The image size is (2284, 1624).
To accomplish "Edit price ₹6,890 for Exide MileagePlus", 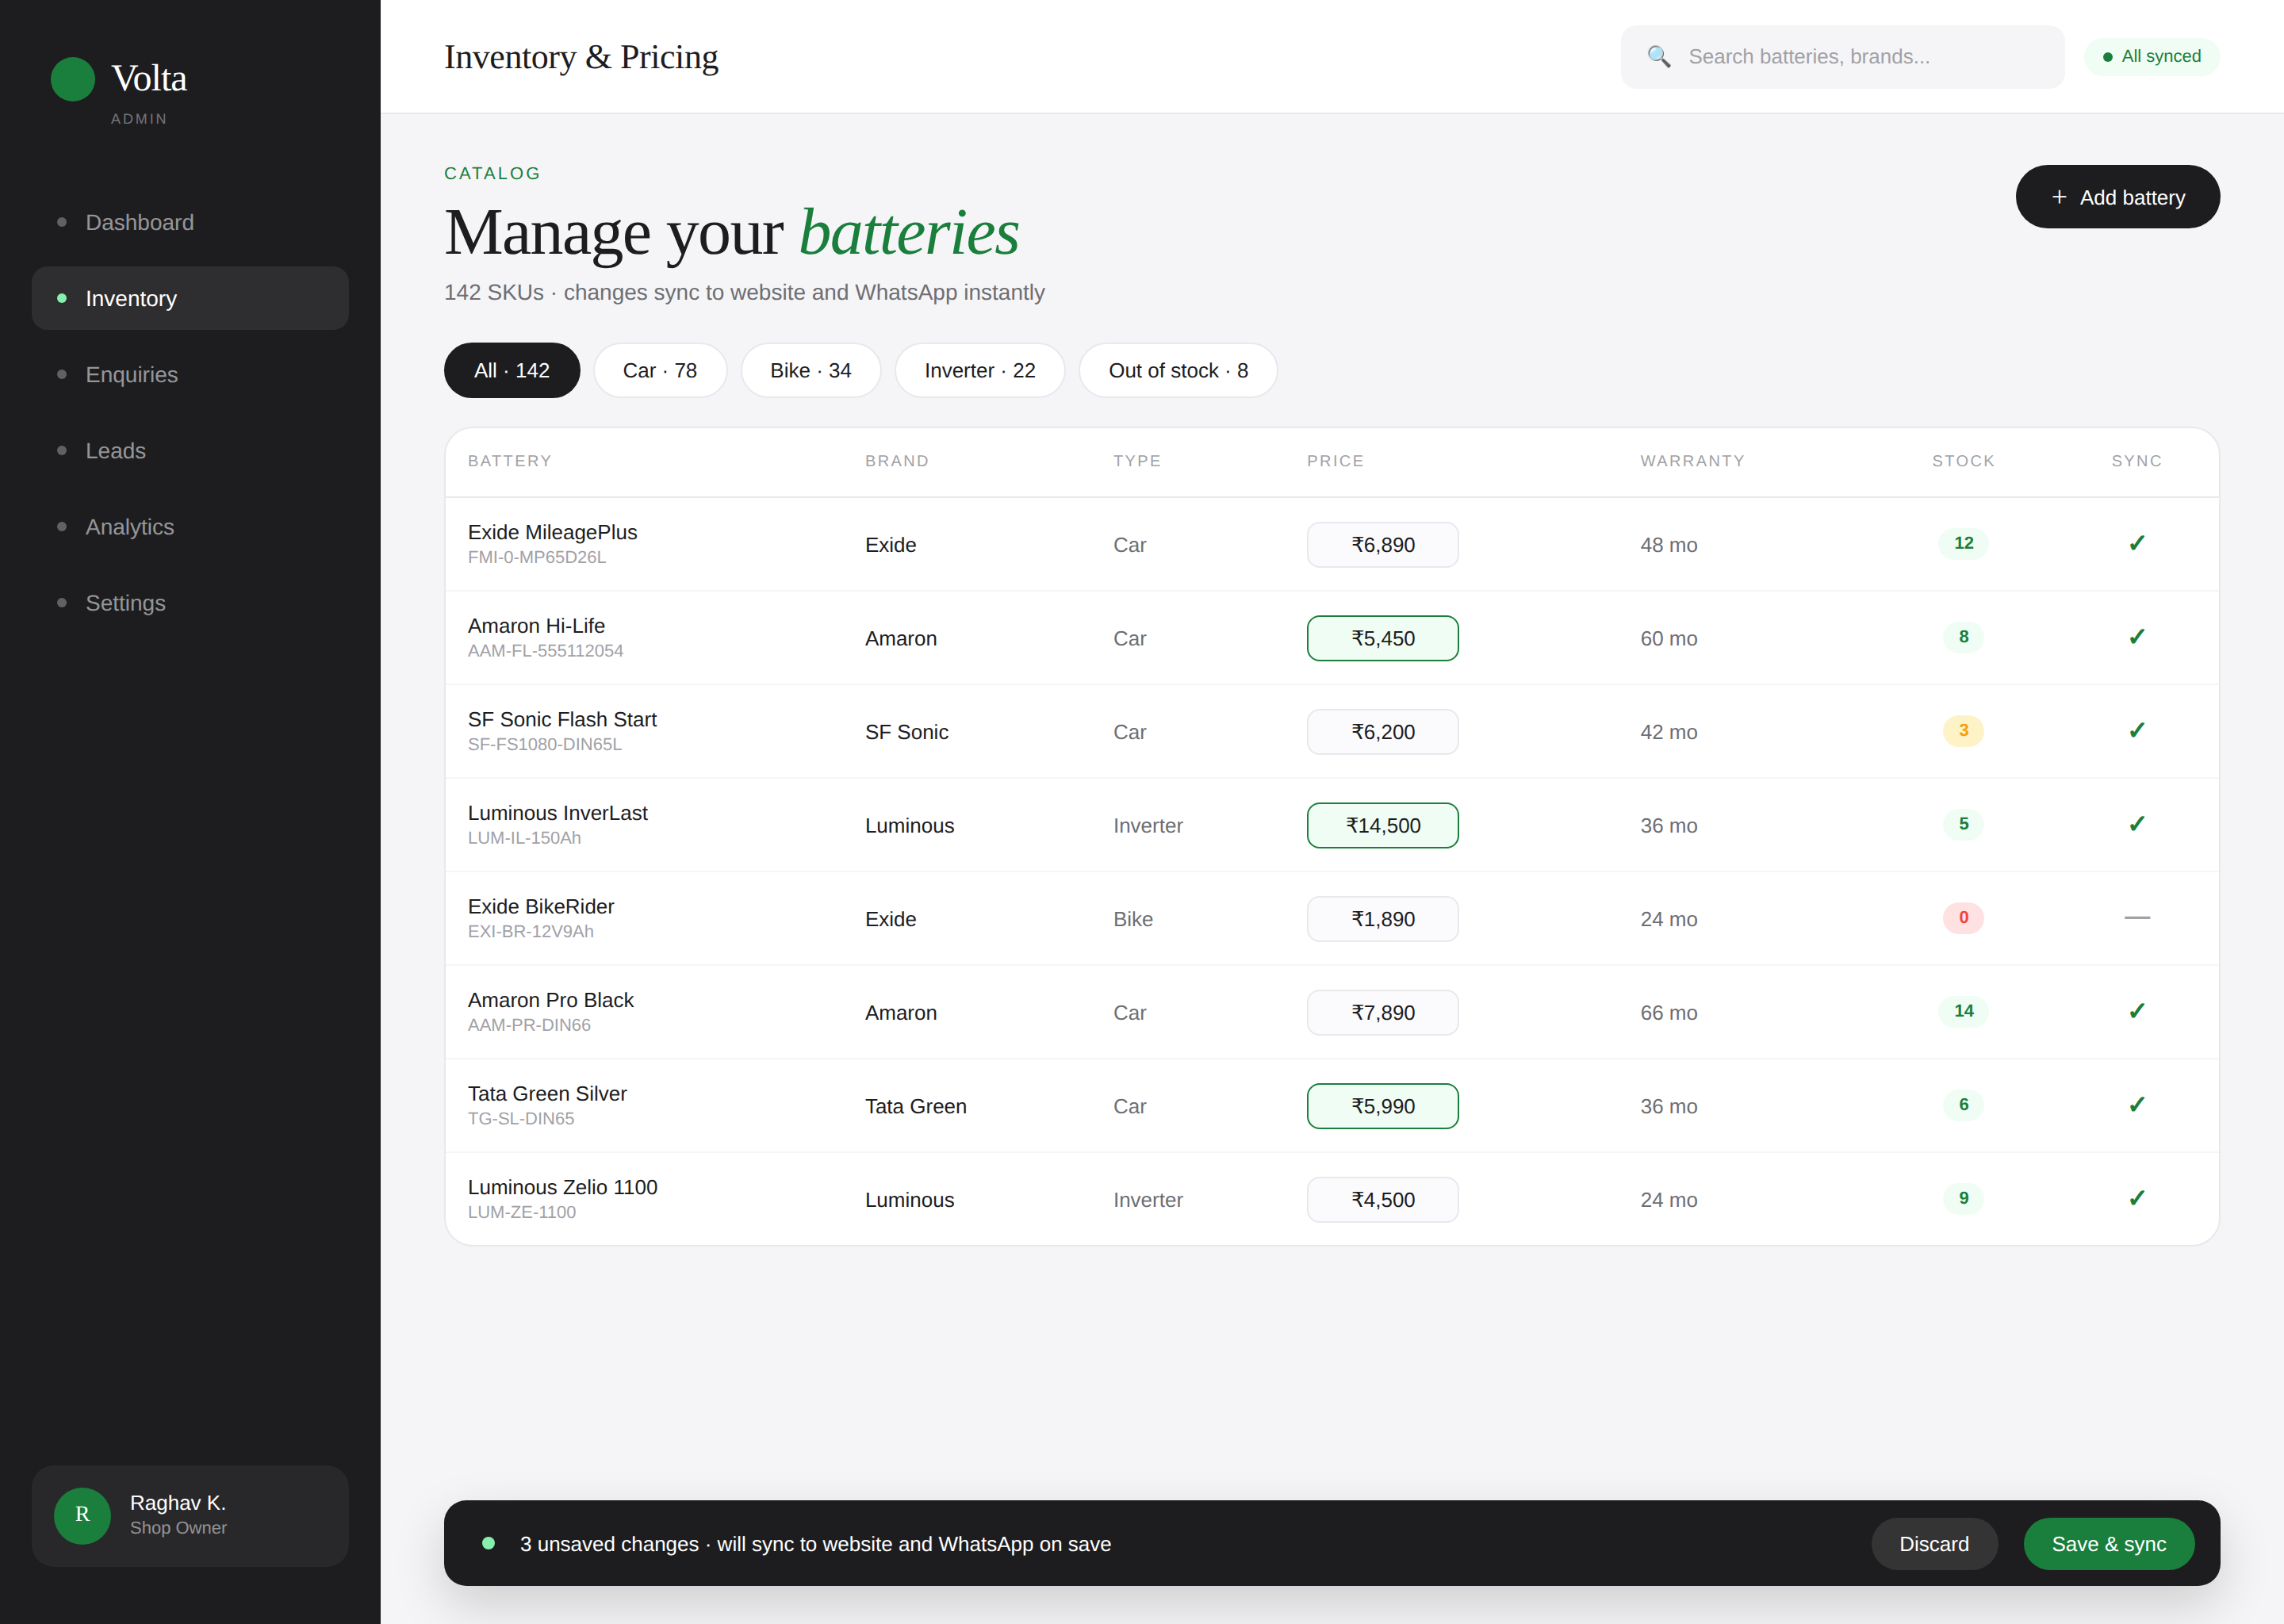I will [1383, 545].
